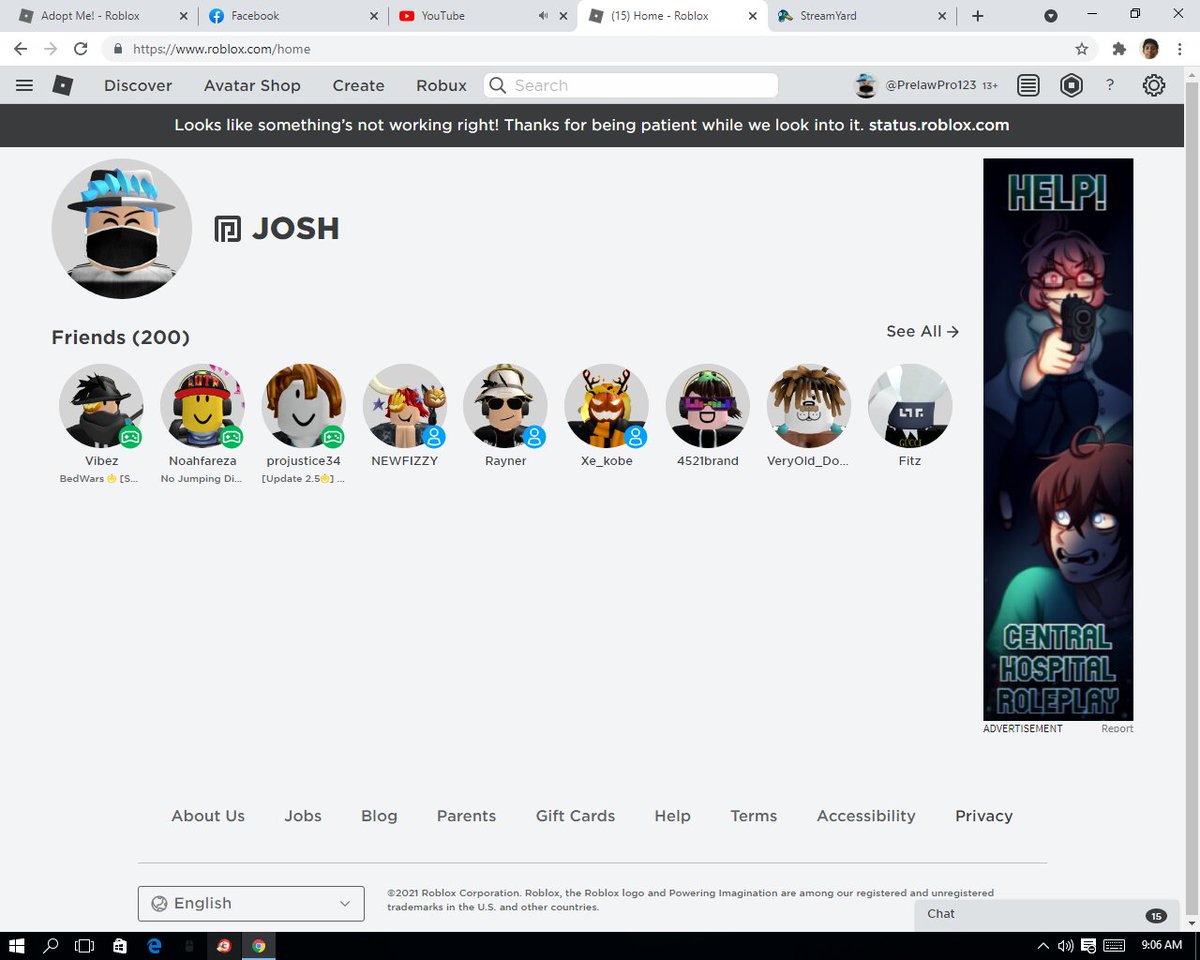Open VeryOld_Do... friend avatar

tap(808, 406)
